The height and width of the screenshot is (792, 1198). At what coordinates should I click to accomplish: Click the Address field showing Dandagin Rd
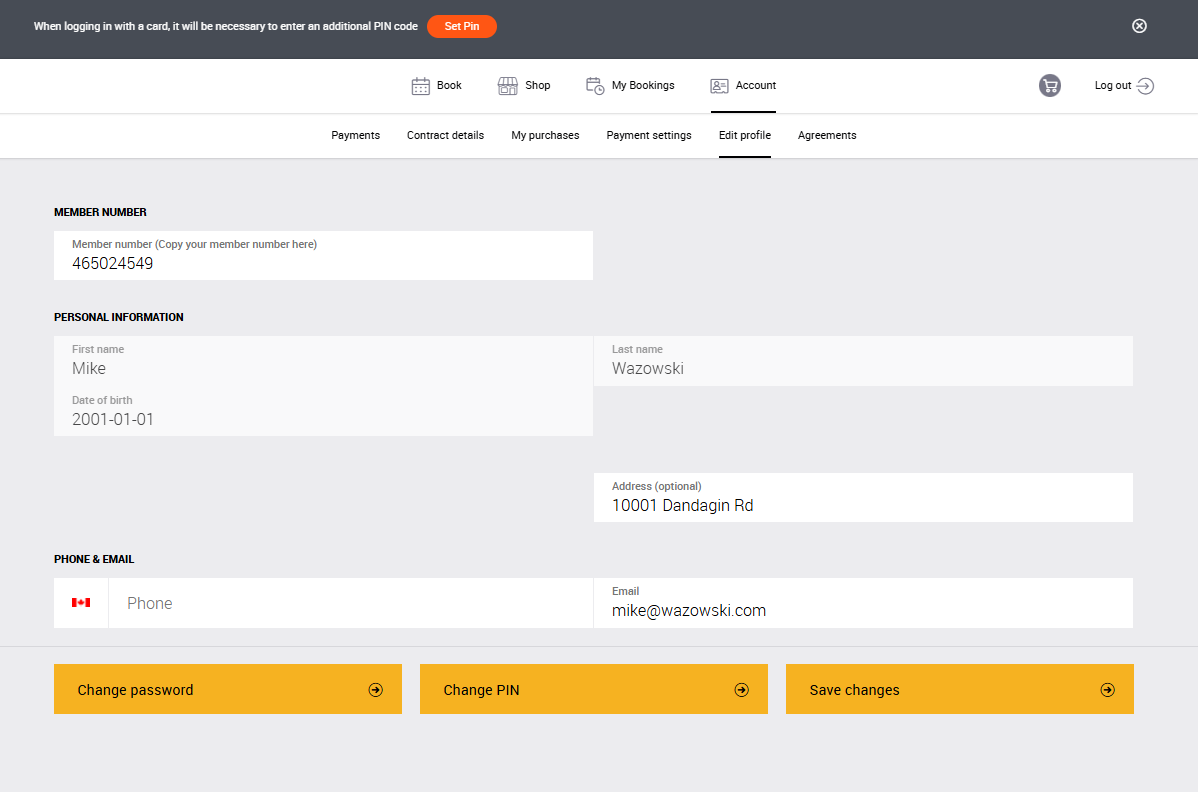pos(863,505)
